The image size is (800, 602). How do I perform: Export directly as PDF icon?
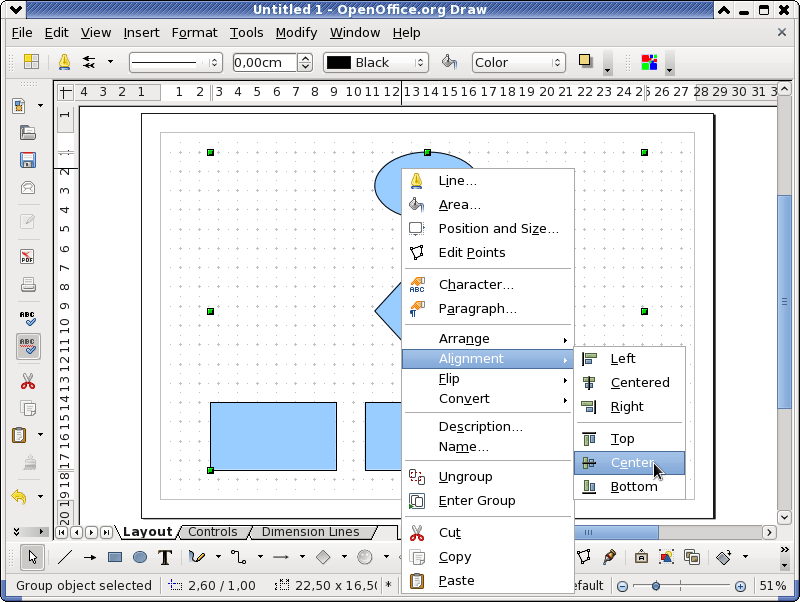click(x=28, y=256)
